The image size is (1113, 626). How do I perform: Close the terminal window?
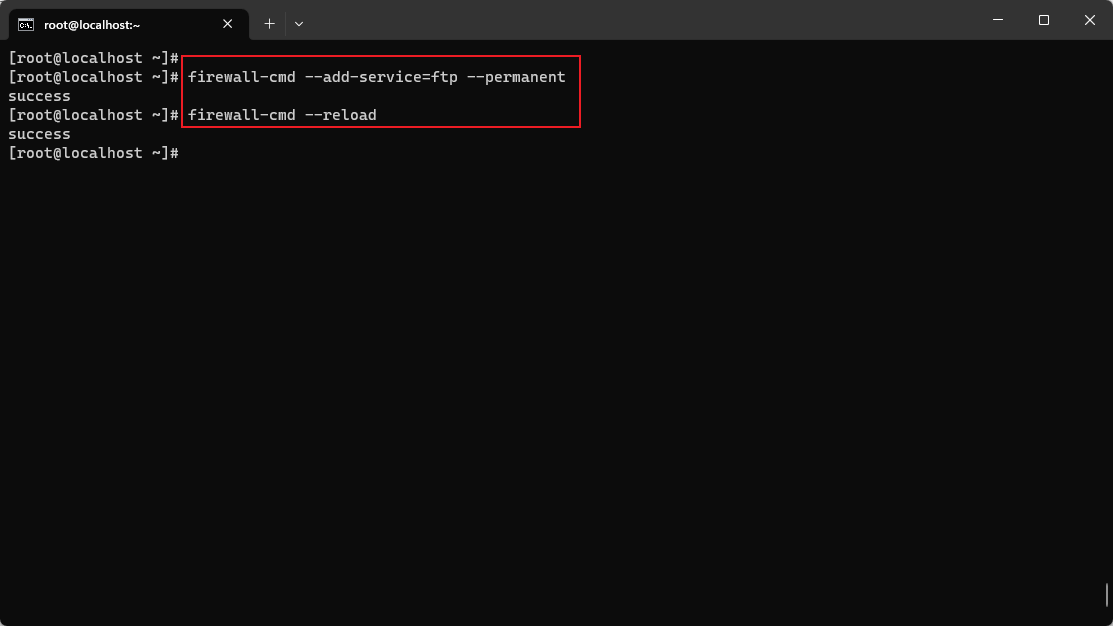click(1089, 20)
